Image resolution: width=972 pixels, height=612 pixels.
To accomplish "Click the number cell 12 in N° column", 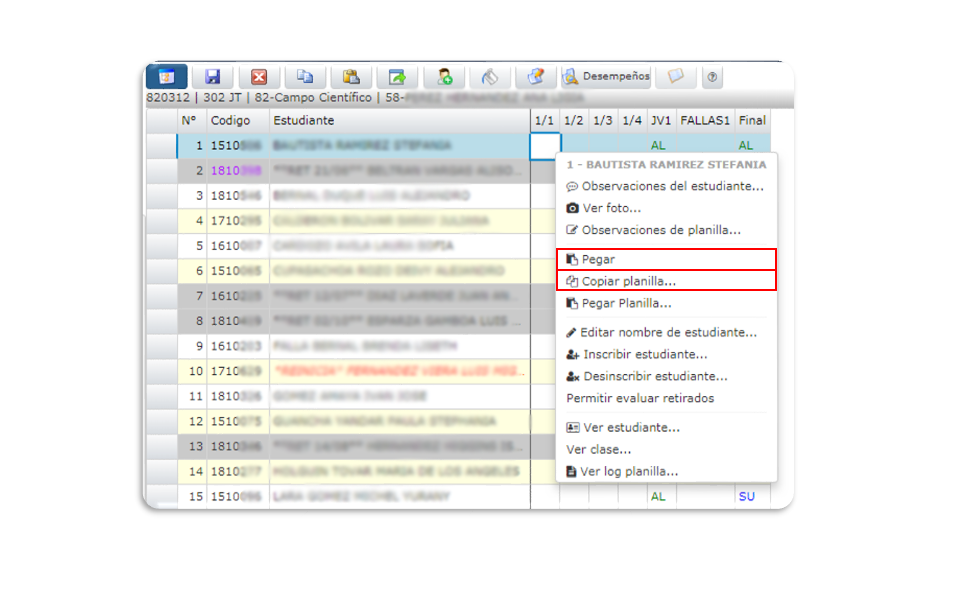I will (192, 422).
